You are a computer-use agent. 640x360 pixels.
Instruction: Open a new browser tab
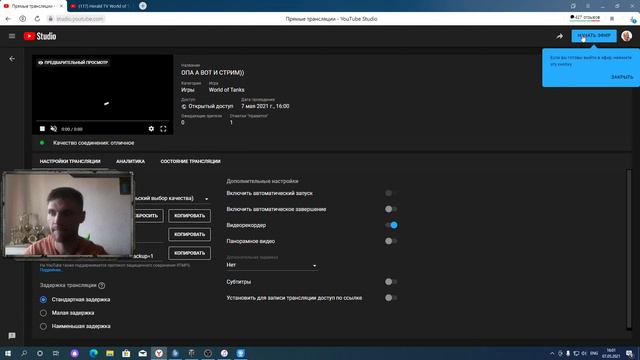click(x=142, y=6)
